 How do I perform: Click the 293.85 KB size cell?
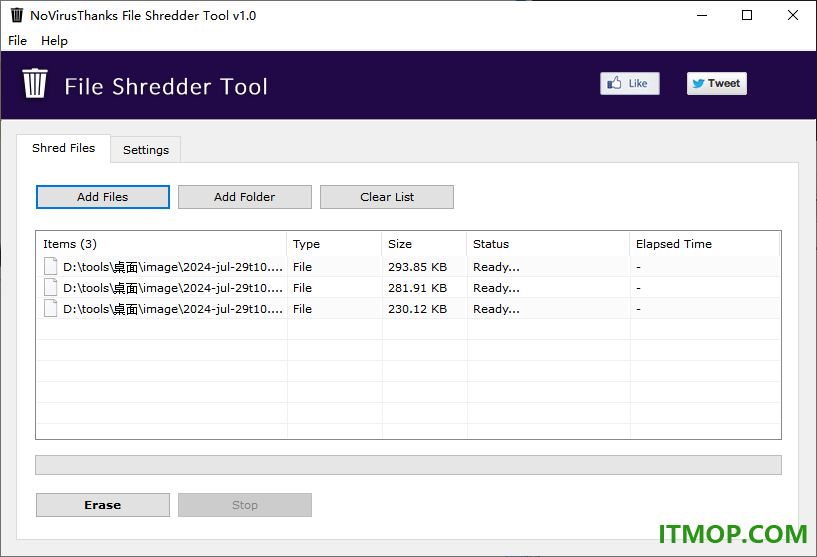pos(417,267)
